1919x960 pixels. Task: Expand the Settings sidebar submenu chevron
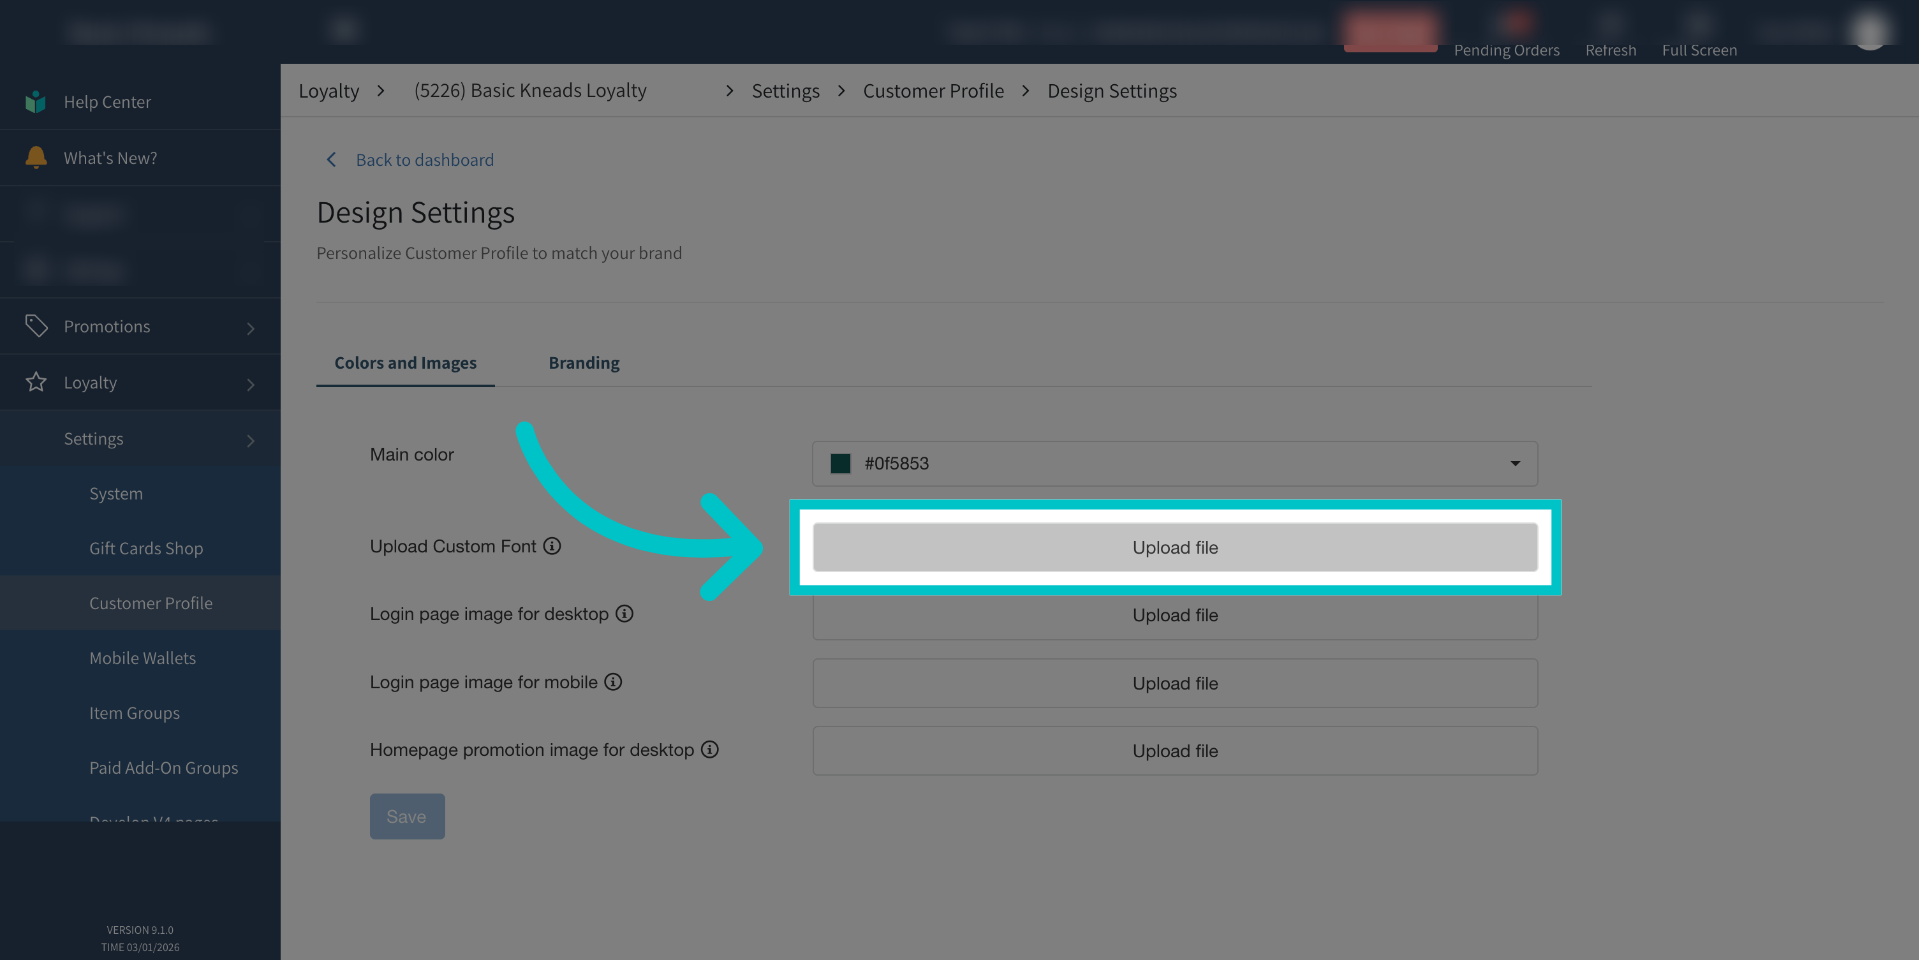tap(250, 440)
